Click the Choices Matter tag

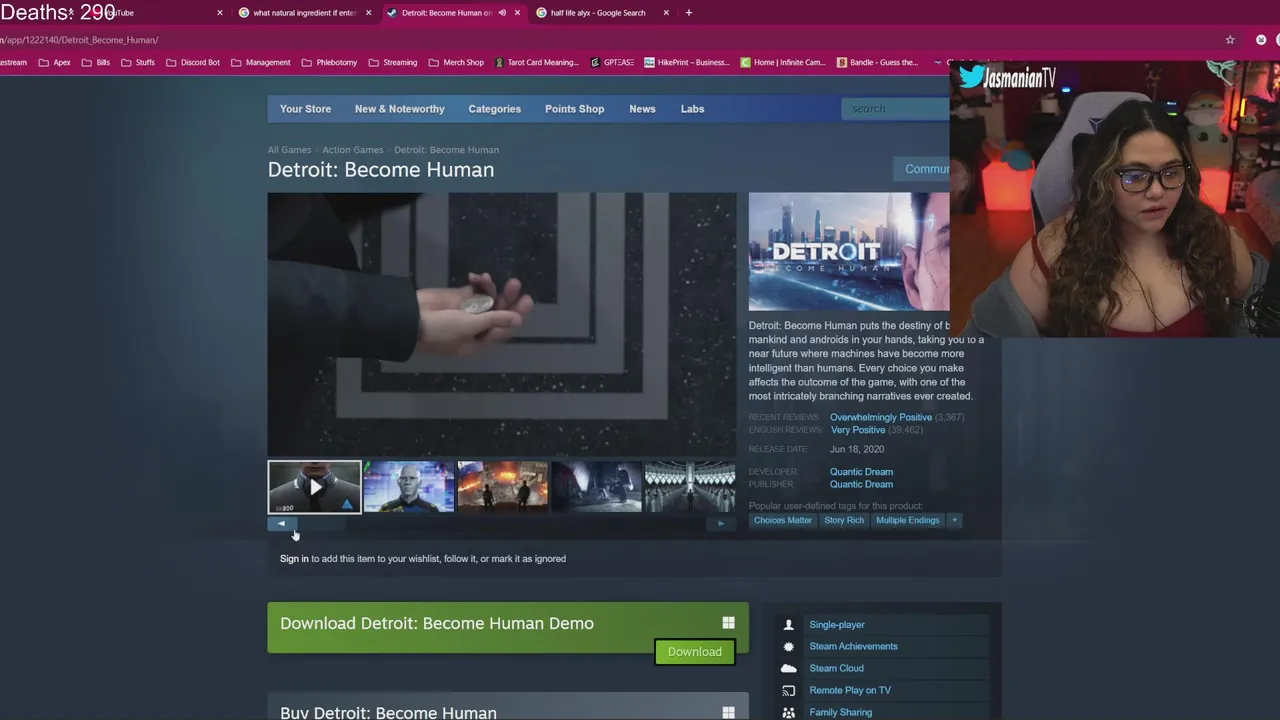click(783, 520)
